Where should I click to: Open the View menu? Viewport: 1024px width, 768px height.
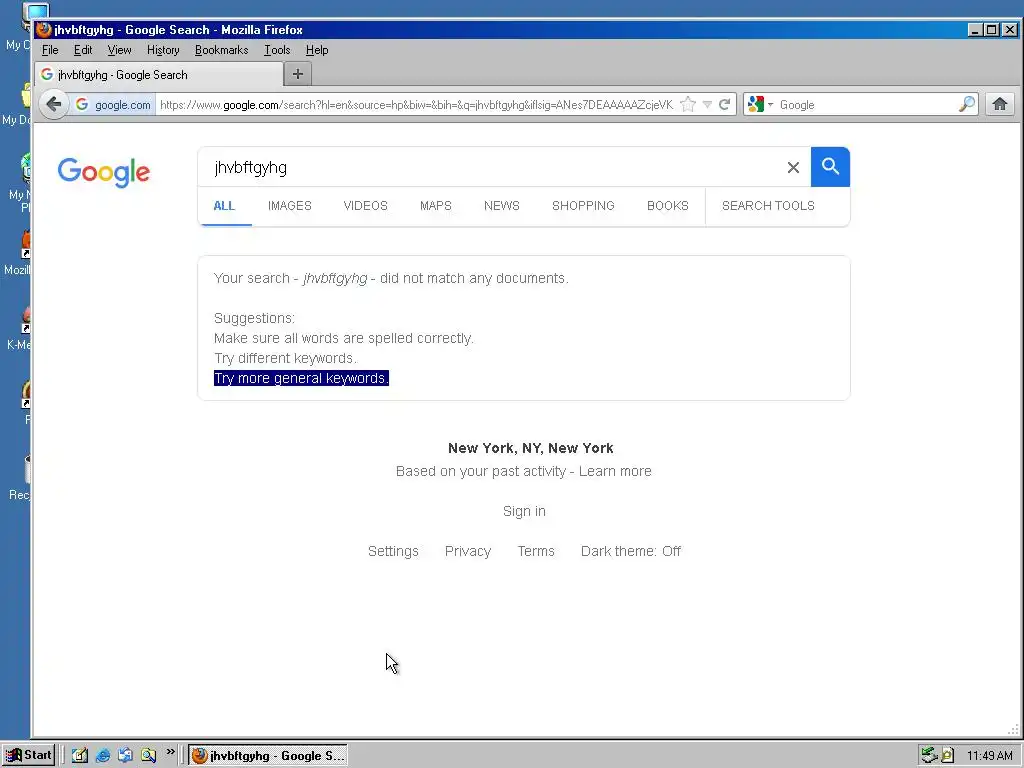click(x=119, y=50)
